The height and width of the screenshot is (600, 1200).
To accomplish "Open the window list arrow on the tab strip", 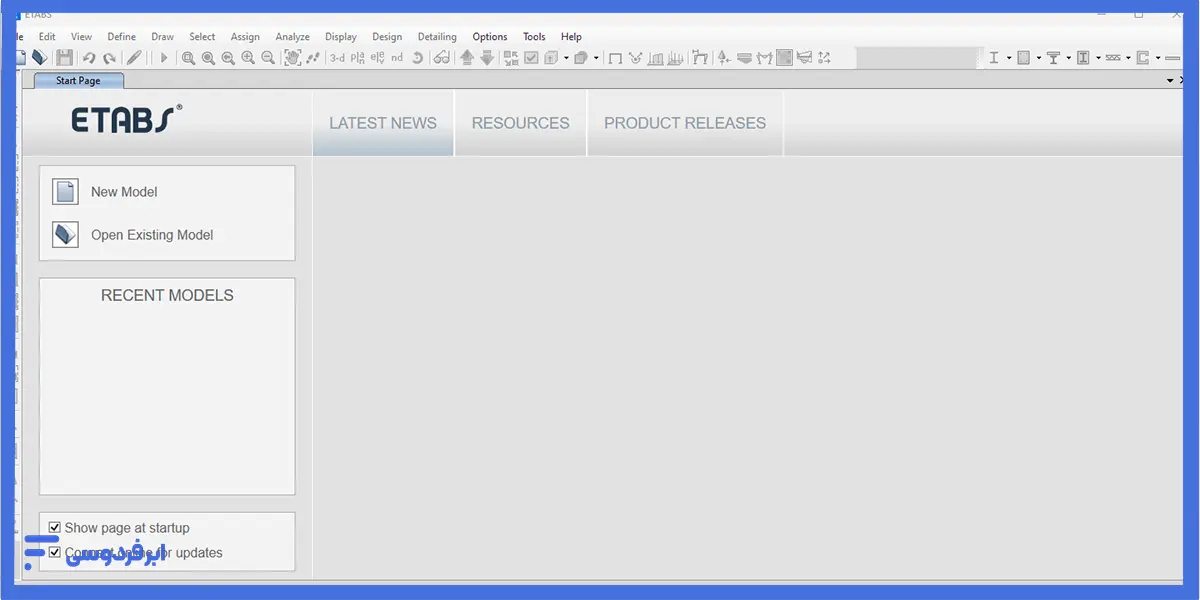I will (x=1170, y=80).
